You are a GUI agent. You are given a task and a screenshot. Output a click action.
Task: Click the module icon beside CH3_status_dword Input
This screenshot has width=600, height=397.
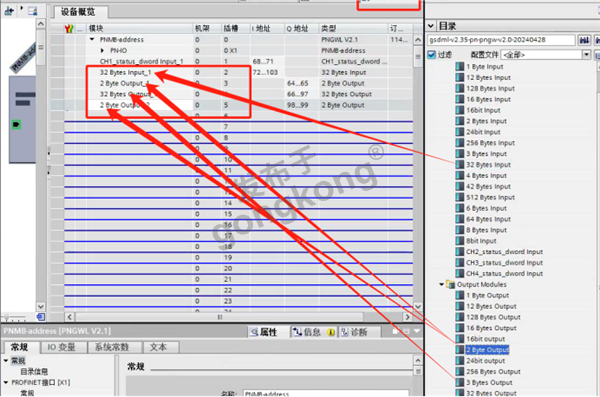click(x=460, y=263)
